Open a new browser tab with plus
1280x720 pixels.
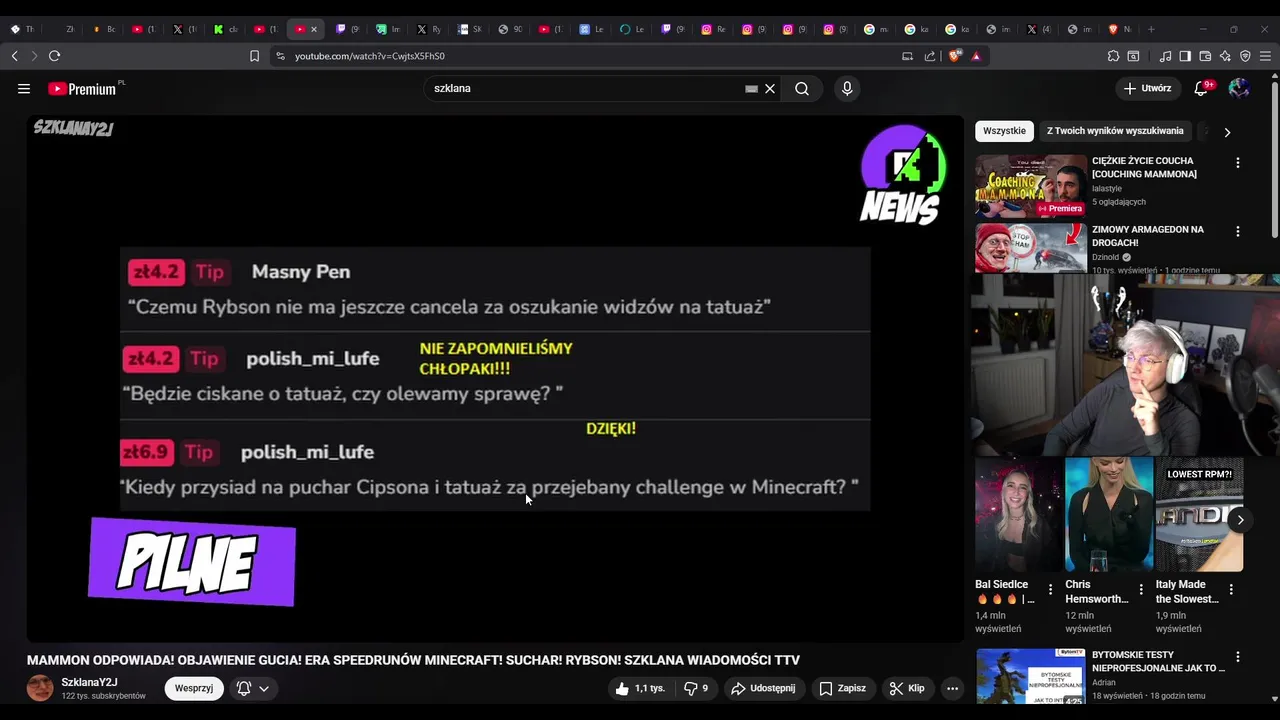(x=1151, y=29)
